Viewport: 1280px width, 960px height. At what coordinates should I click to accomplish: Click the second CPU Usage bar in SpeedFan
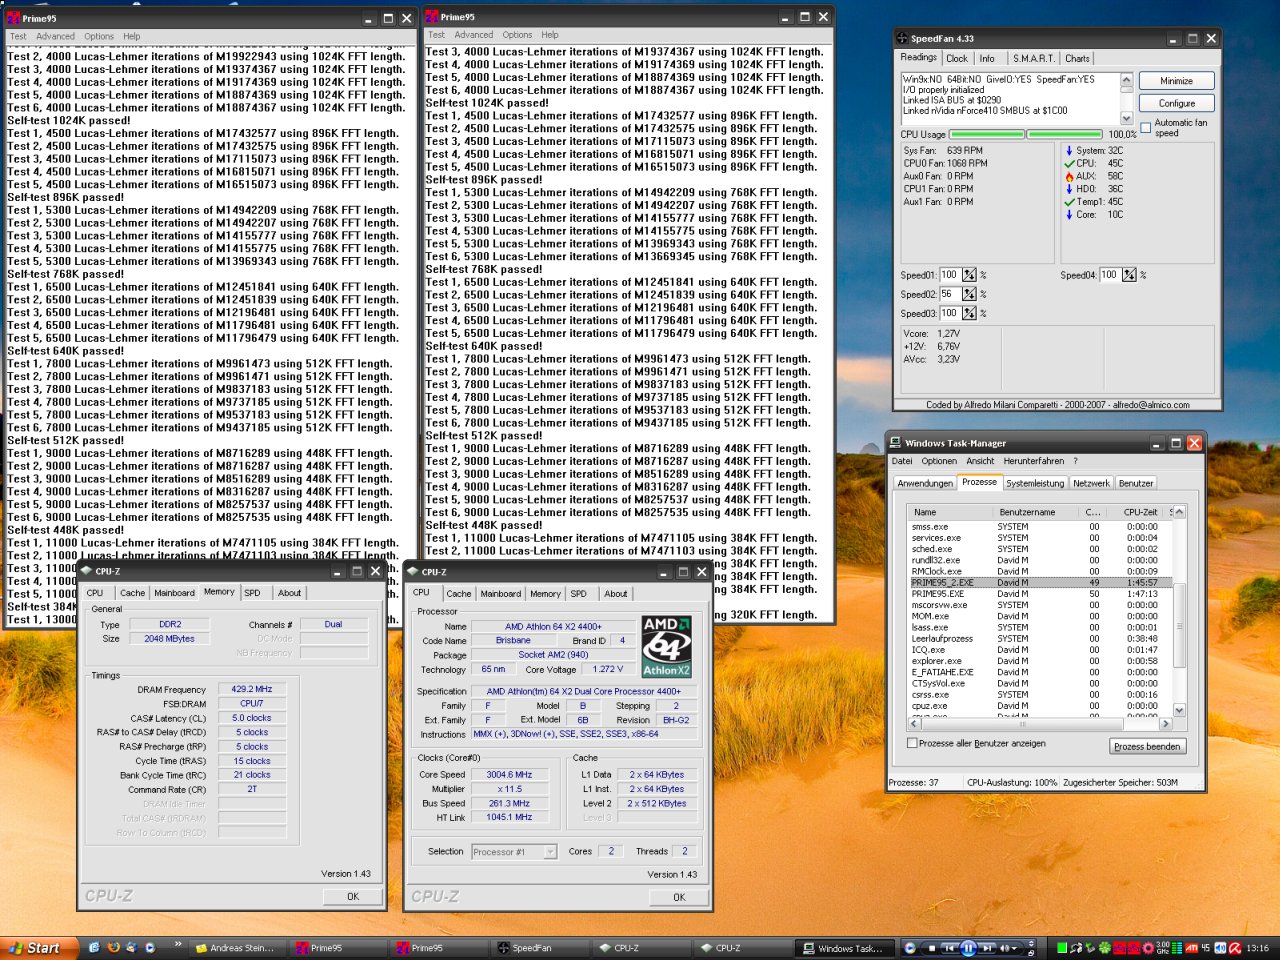coord(1065,134)
